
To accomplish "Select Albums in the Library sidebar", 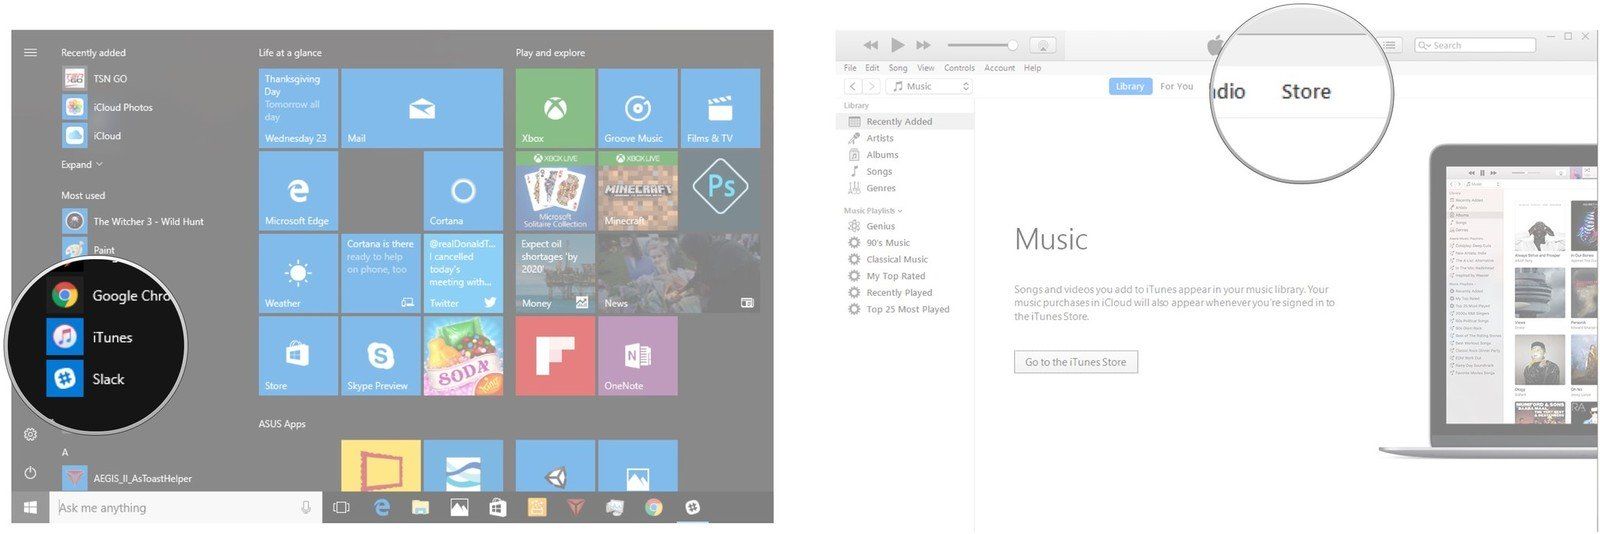I will pos(882,155).
